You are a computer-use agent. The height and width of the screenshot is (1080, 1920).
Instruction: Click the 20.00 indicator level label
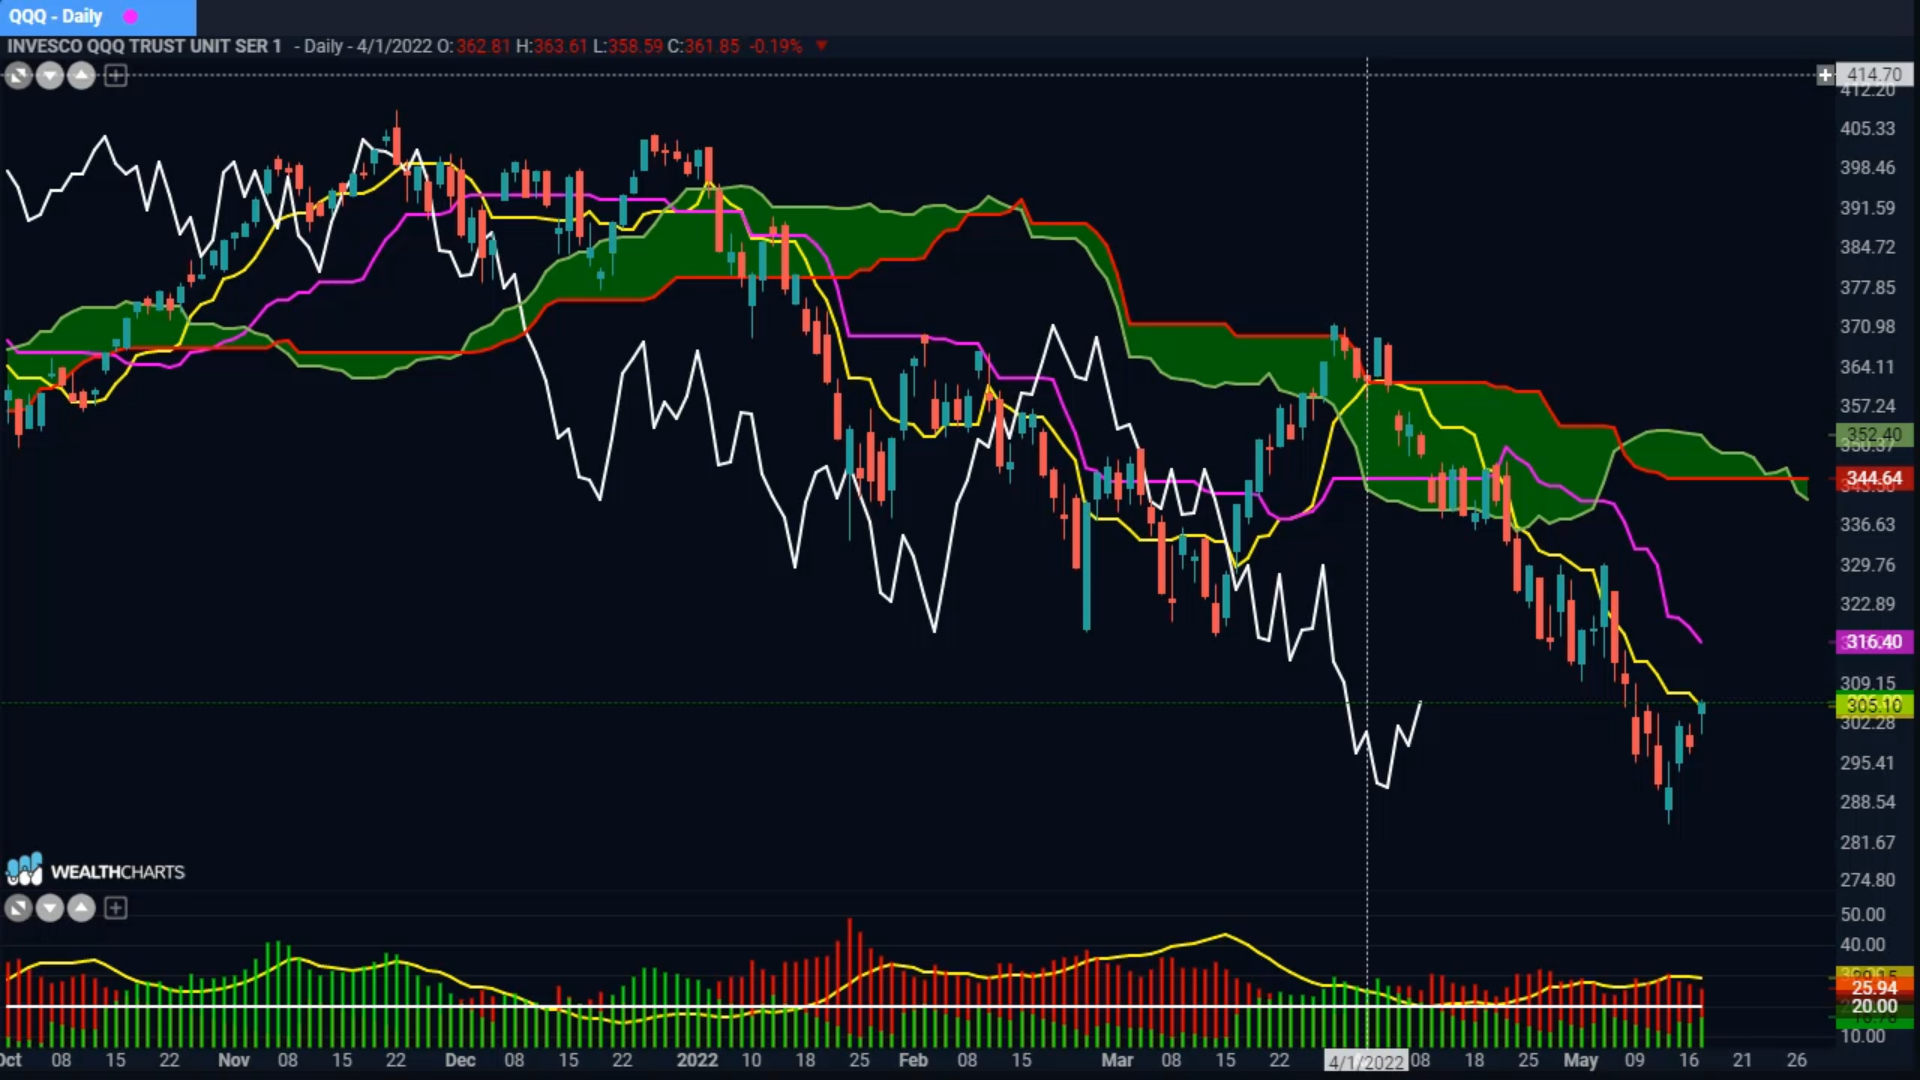[1875, 1006]
